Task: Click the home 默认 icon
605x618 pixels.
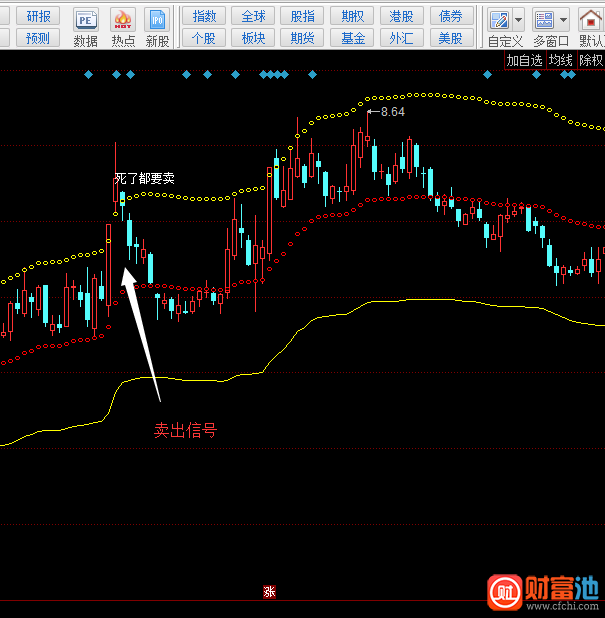Action: coord(591,20)
